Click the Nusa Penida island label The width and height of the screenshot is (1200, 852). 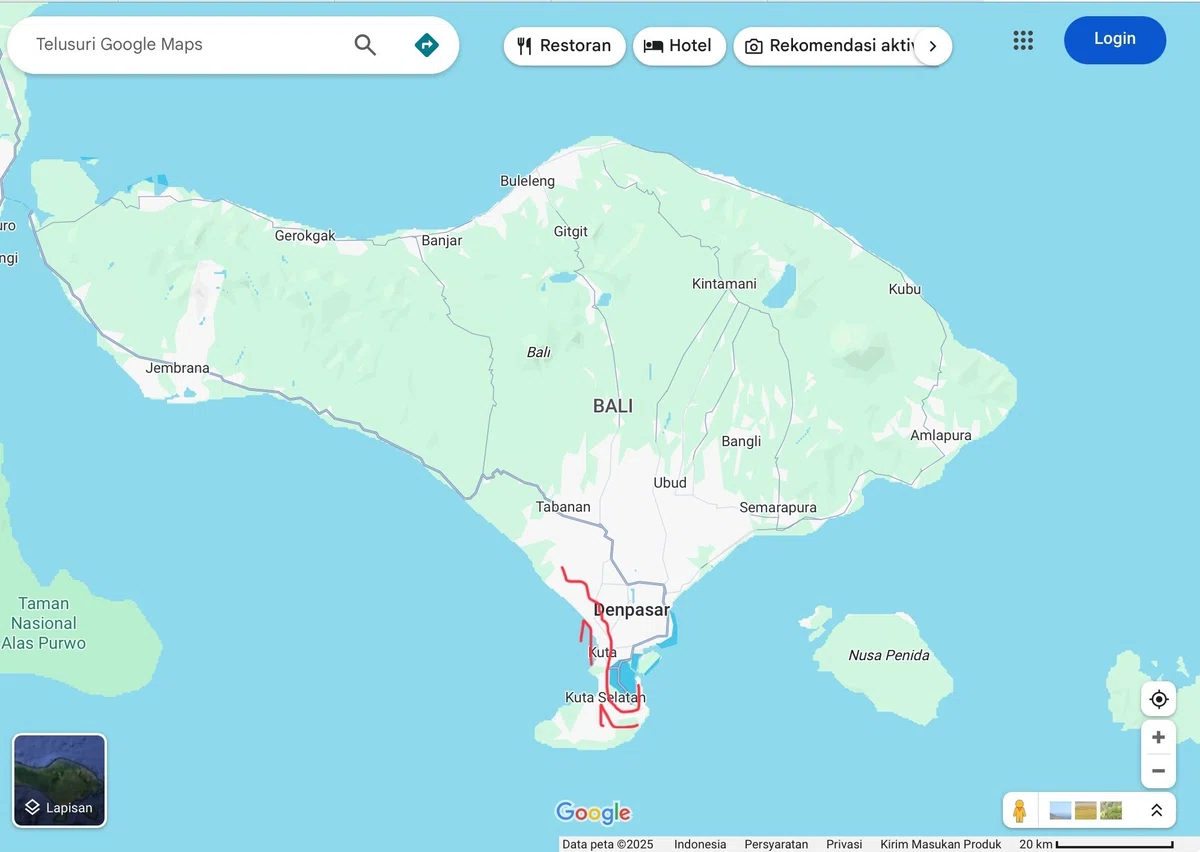point(889,656)
